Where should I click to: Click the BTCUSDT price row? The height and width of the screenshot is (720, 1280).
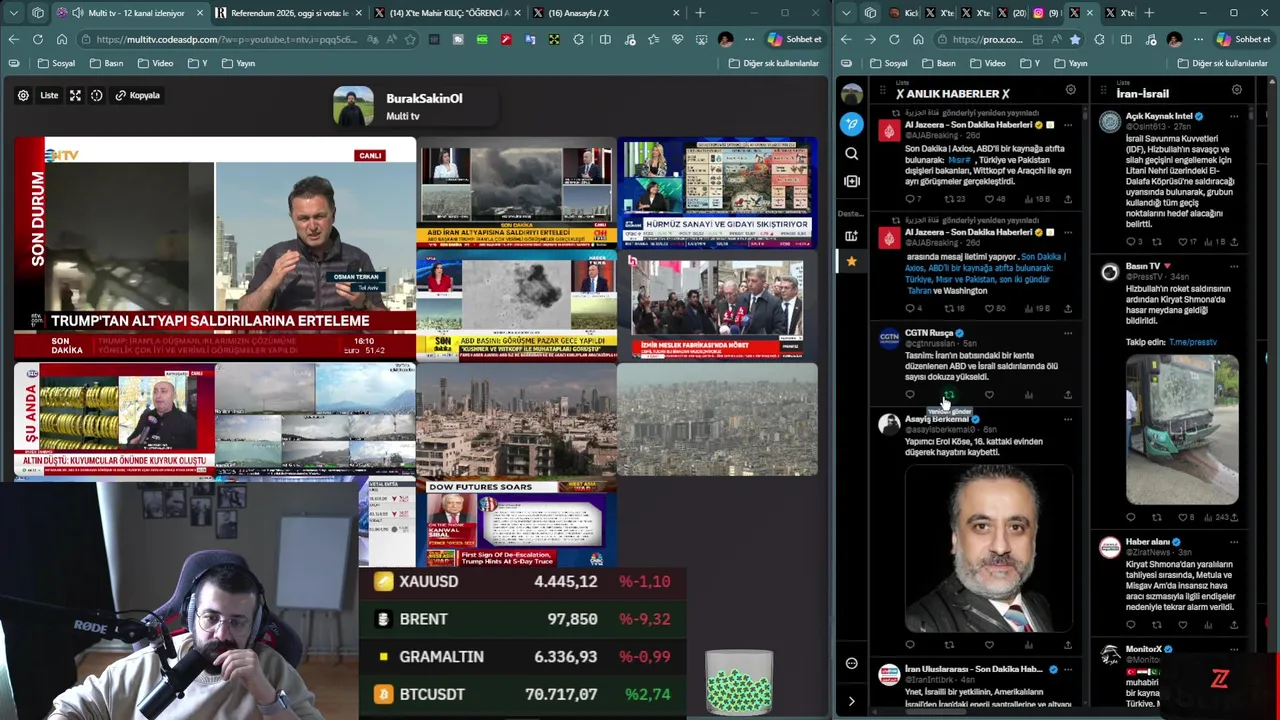pyautogui.click(x=522, y=694)
